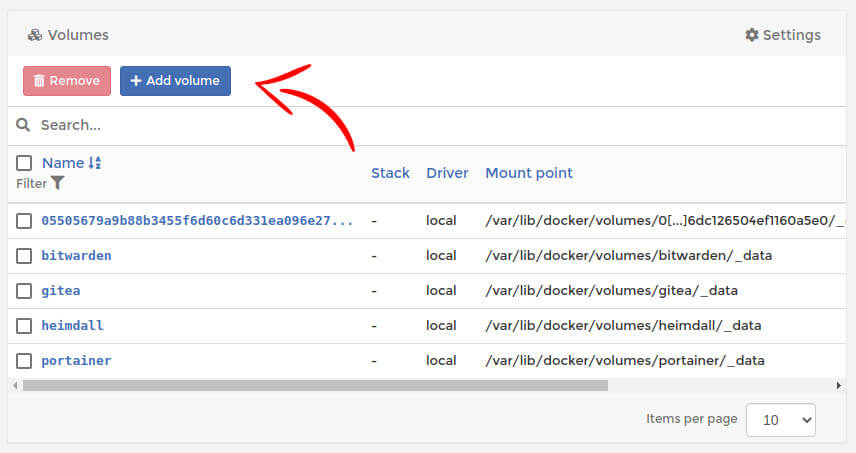Image resolution: width=856 pixels, height=453 pixels.
Task: Tick the heimdall volume checkbox
Action: 24,326
